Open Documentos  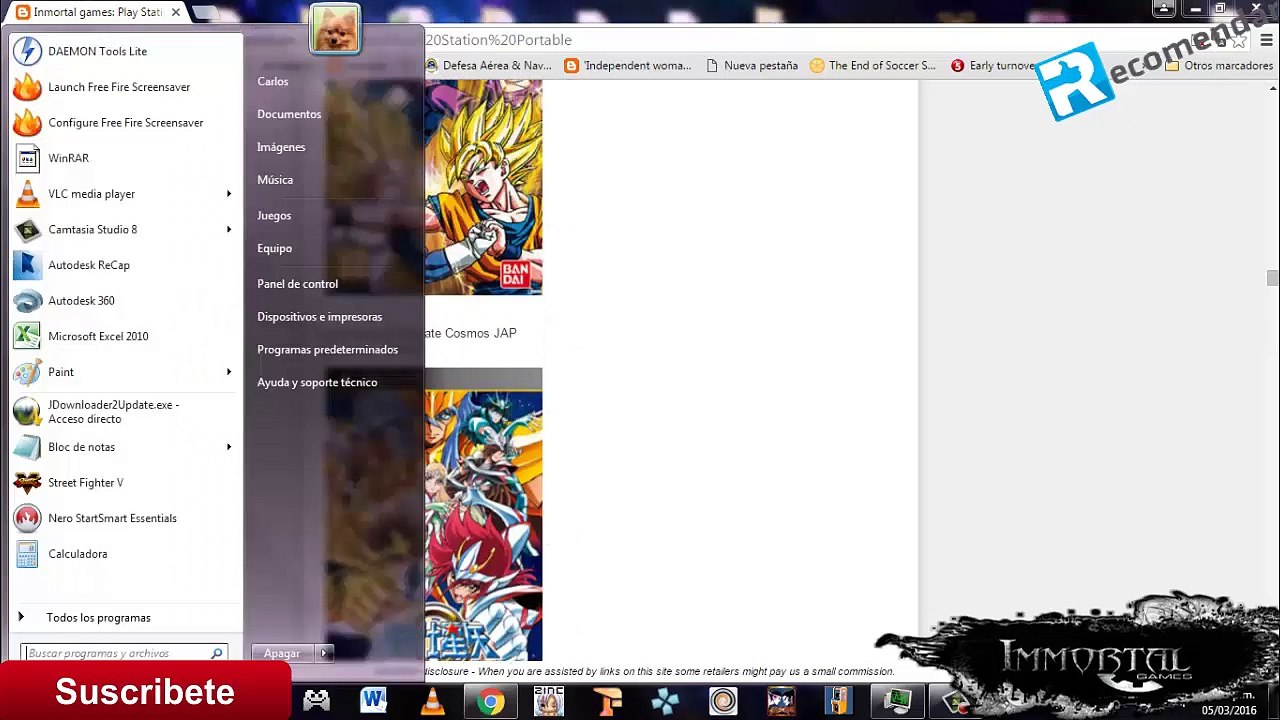pos(289,114)
